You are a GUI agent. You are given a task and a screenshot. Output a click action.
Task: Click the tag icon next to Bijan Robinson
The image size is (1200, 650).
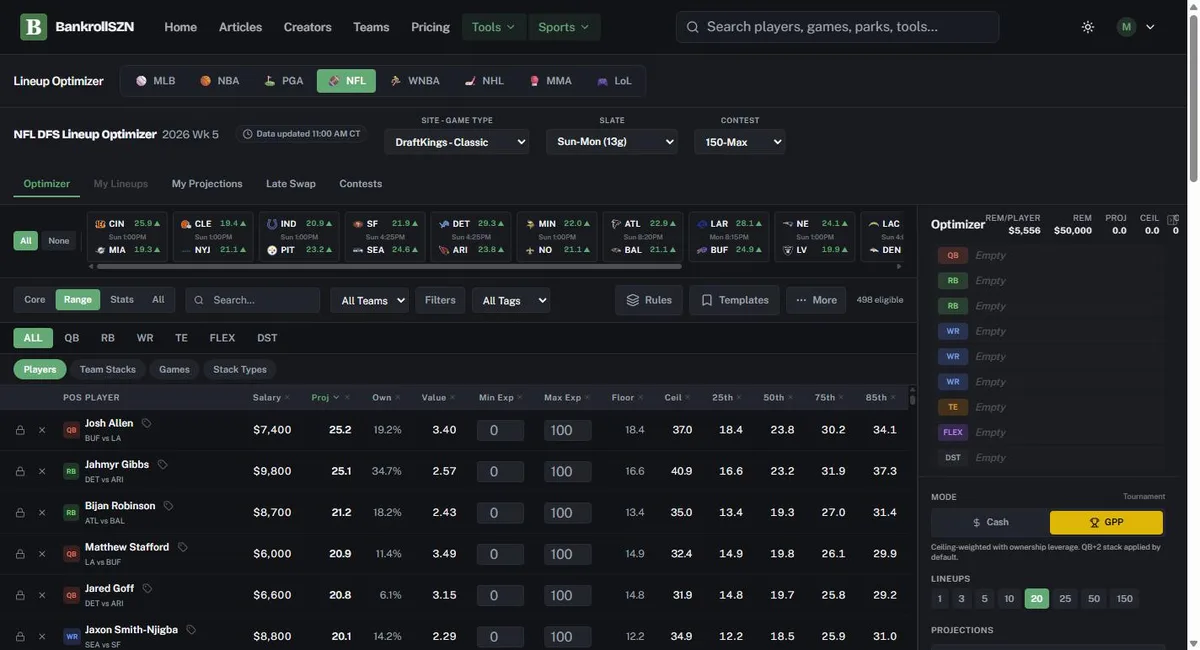(x=169, y=506)
